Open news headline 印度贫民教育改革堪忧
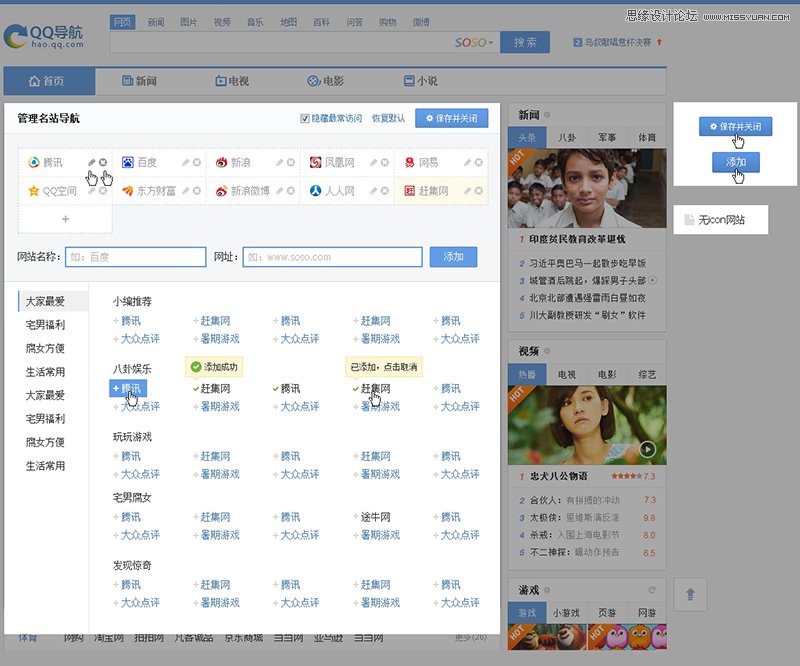The image size is (800, 666). tap(577, 239)
